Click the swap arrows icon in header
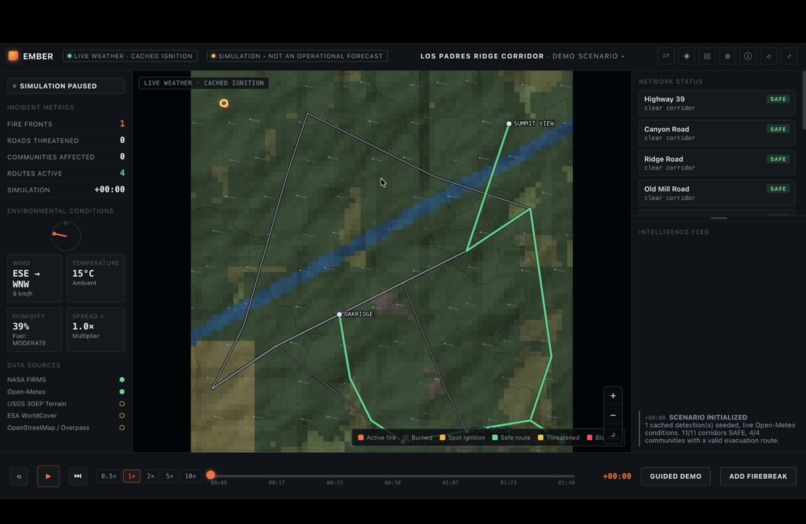 click(666, 56)
